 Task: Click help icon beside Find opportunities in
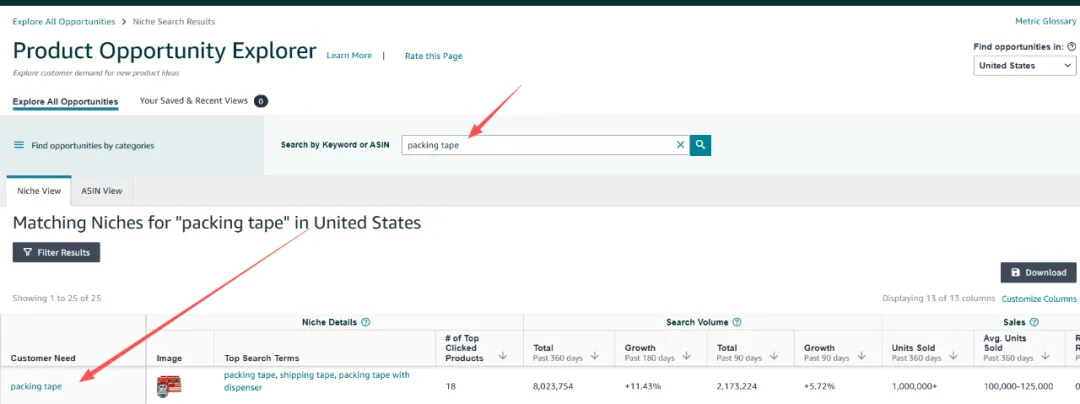click(x=1072, y=47)
